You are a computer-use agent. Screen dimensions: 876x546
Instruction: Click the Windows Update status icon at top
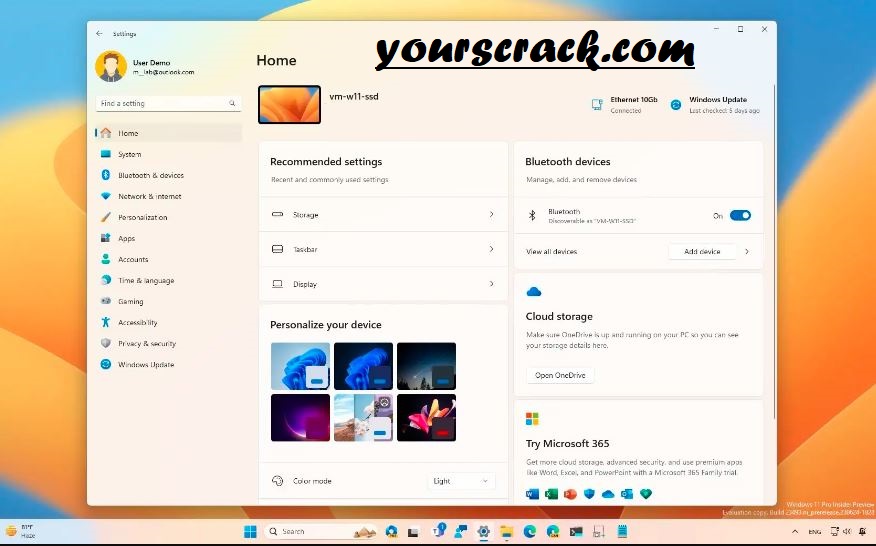coord(676,105)
